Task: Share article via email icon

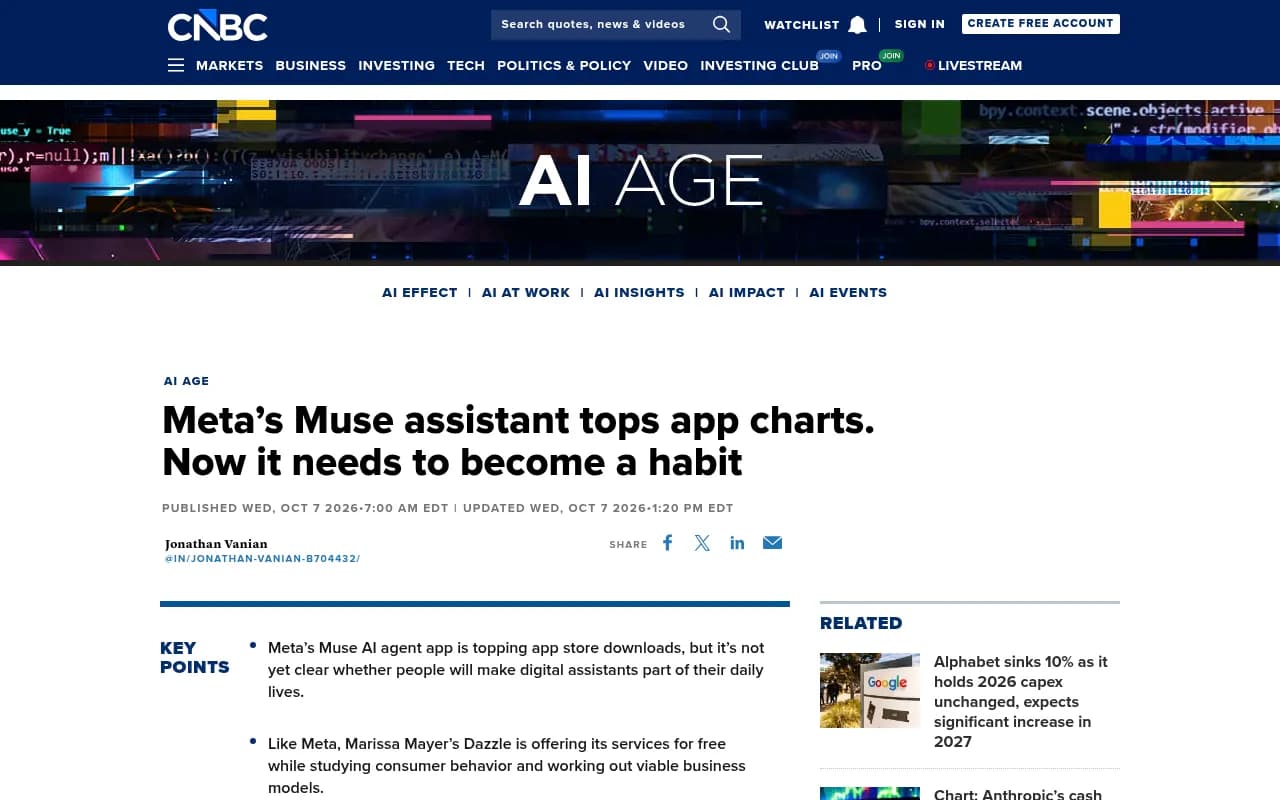Action: click(x=772, y=543)
